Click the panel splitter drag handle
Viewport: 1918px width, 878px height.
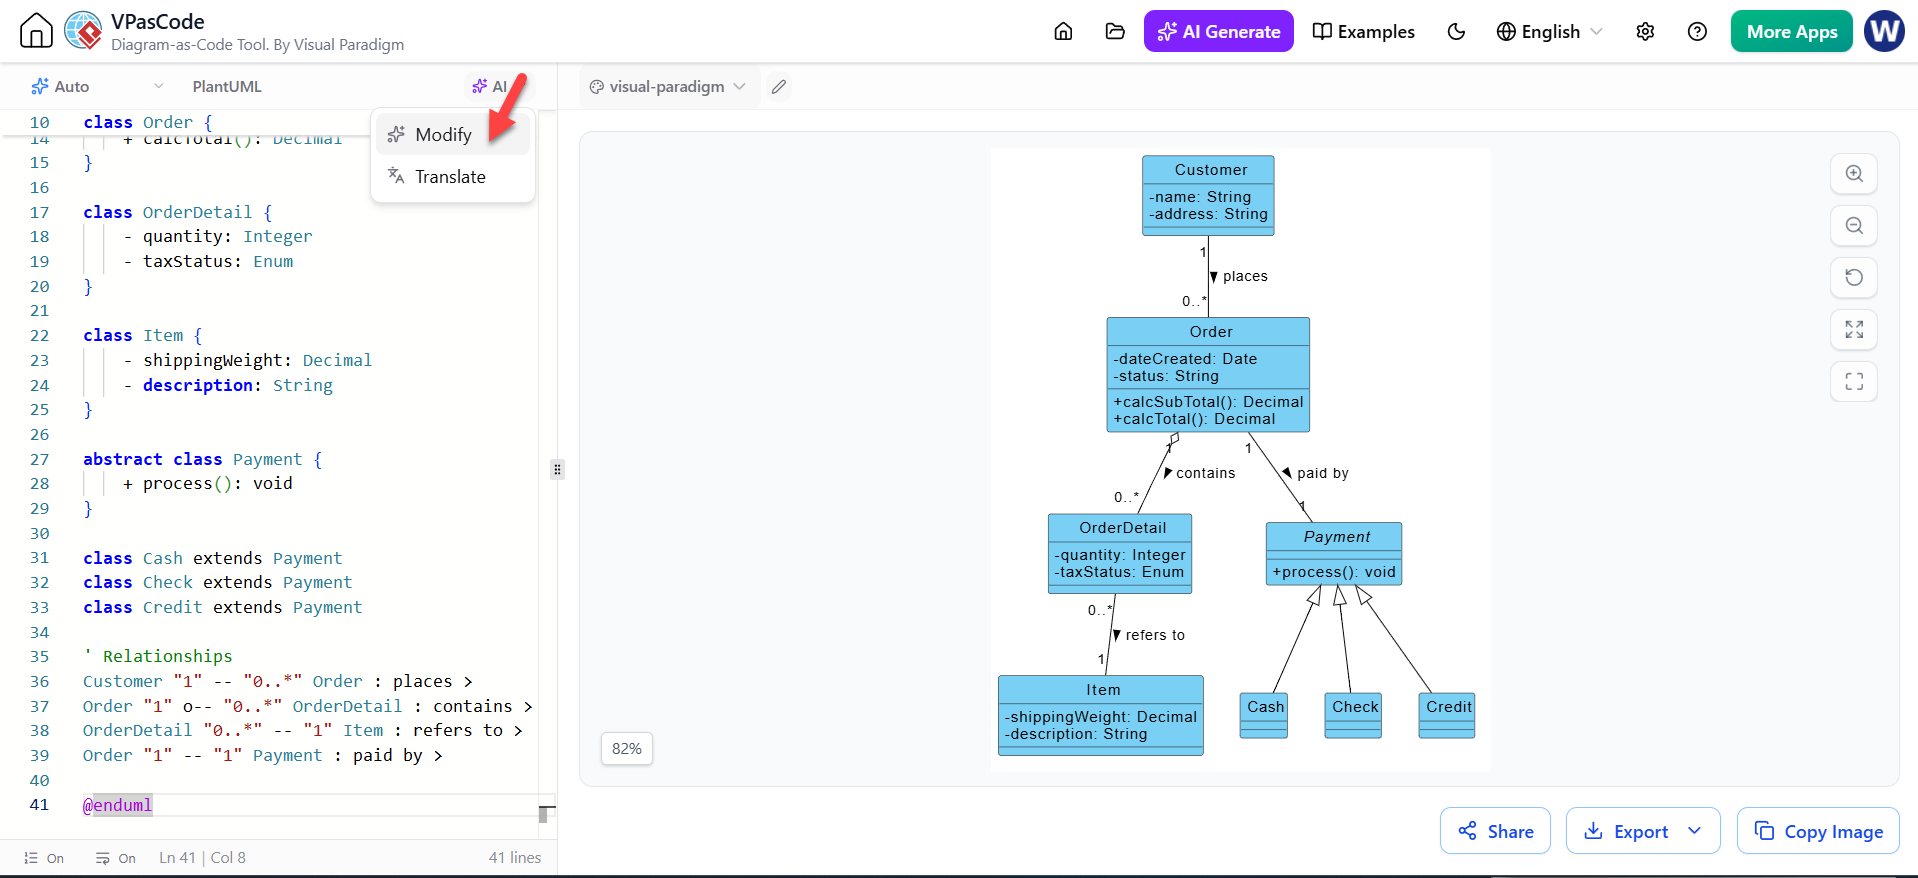(557, 469)
